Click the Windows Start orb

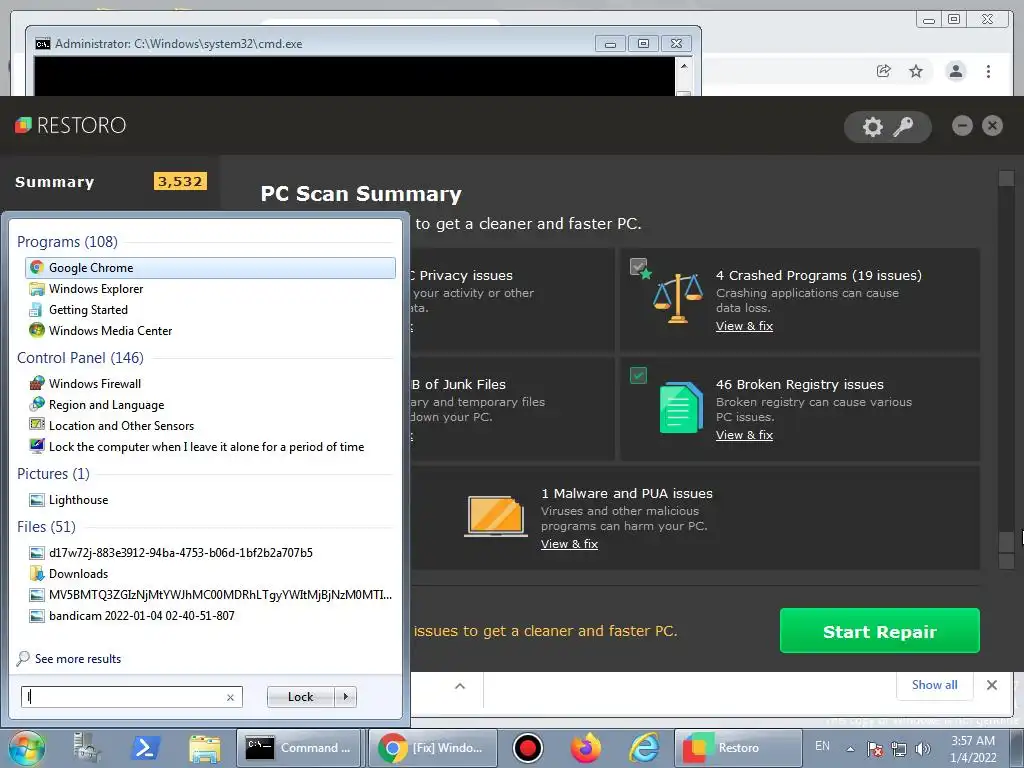[26, 748]
